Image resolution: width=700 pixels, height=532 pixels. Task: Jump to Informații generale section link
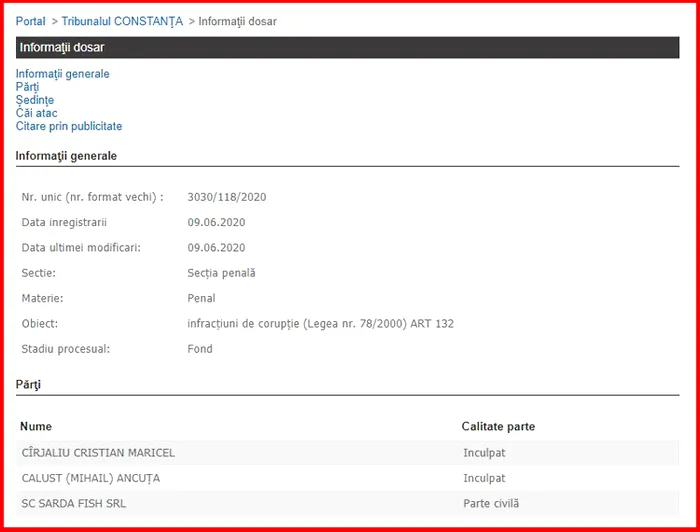[62, 74]
